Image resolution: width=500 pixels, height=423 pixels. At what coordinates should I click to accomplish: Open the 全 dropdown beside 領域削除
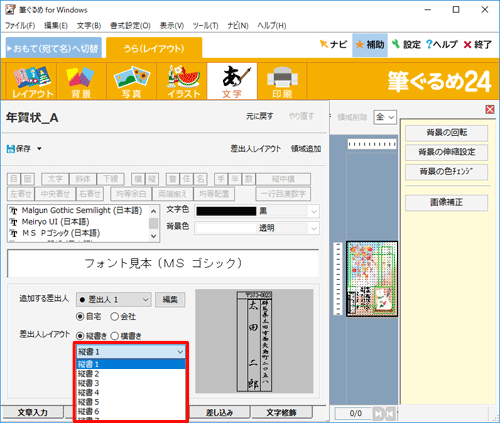pos(385,117)
